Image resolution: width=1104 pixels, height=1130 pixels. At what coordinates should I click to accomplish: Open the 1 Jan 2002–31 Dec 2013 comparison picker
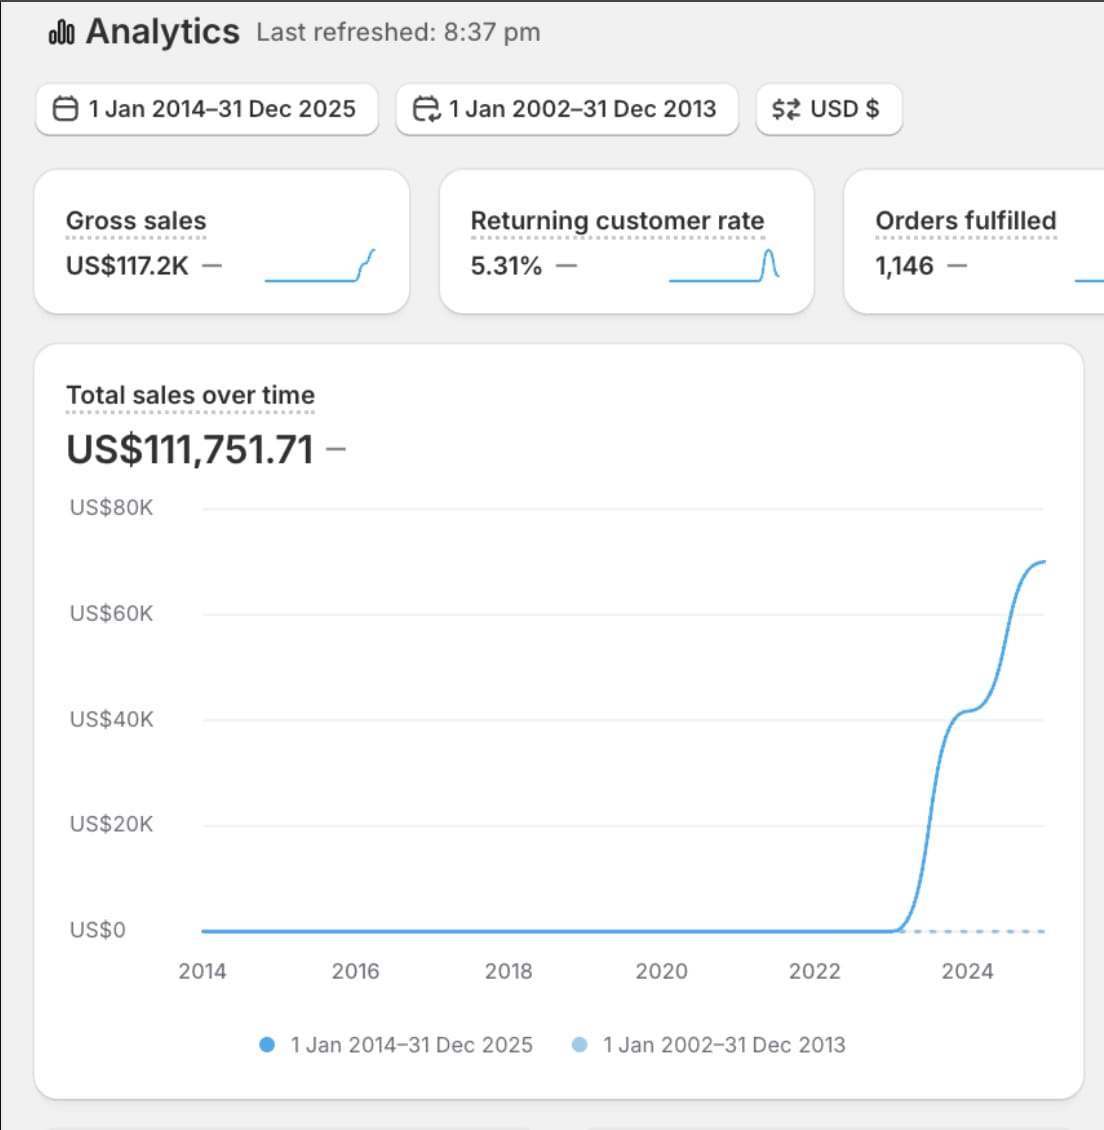tap(567, 108)
